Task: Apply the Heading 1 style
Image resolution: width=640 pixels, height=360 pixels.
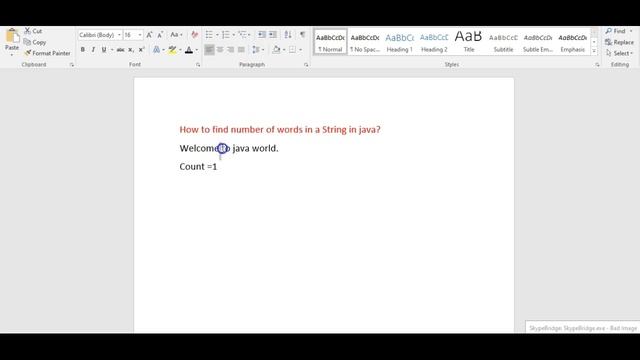Action: click(400, 42)
